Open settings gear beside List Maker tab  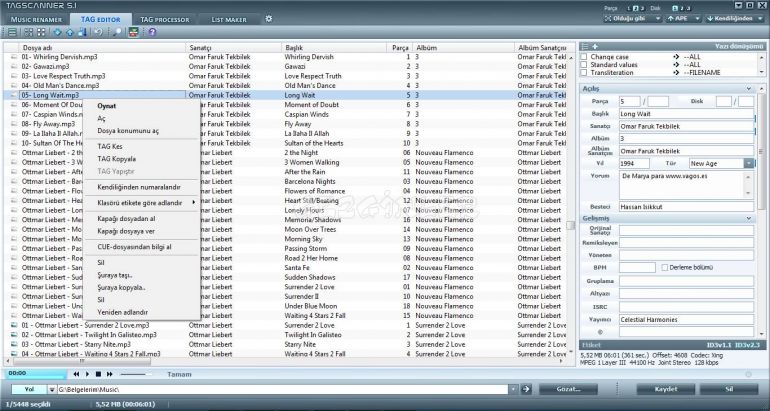[269, 19]
